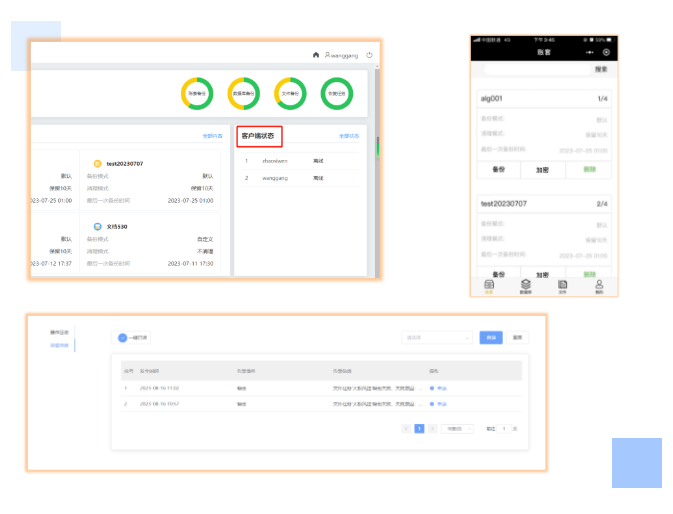This screenshot has height=514, width=673.
Task: Click confirm link in first alert row
Action: click(442, 388)
